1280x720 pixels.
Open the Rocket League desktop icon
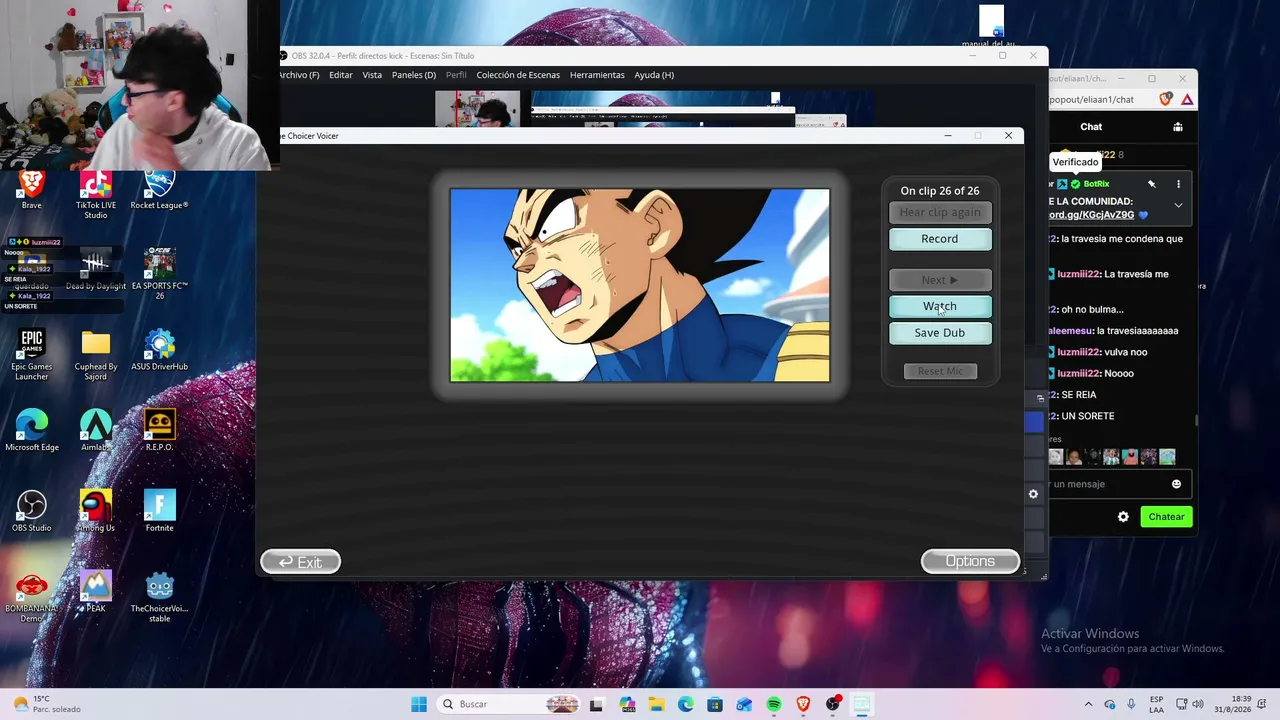tap(159, 189)
